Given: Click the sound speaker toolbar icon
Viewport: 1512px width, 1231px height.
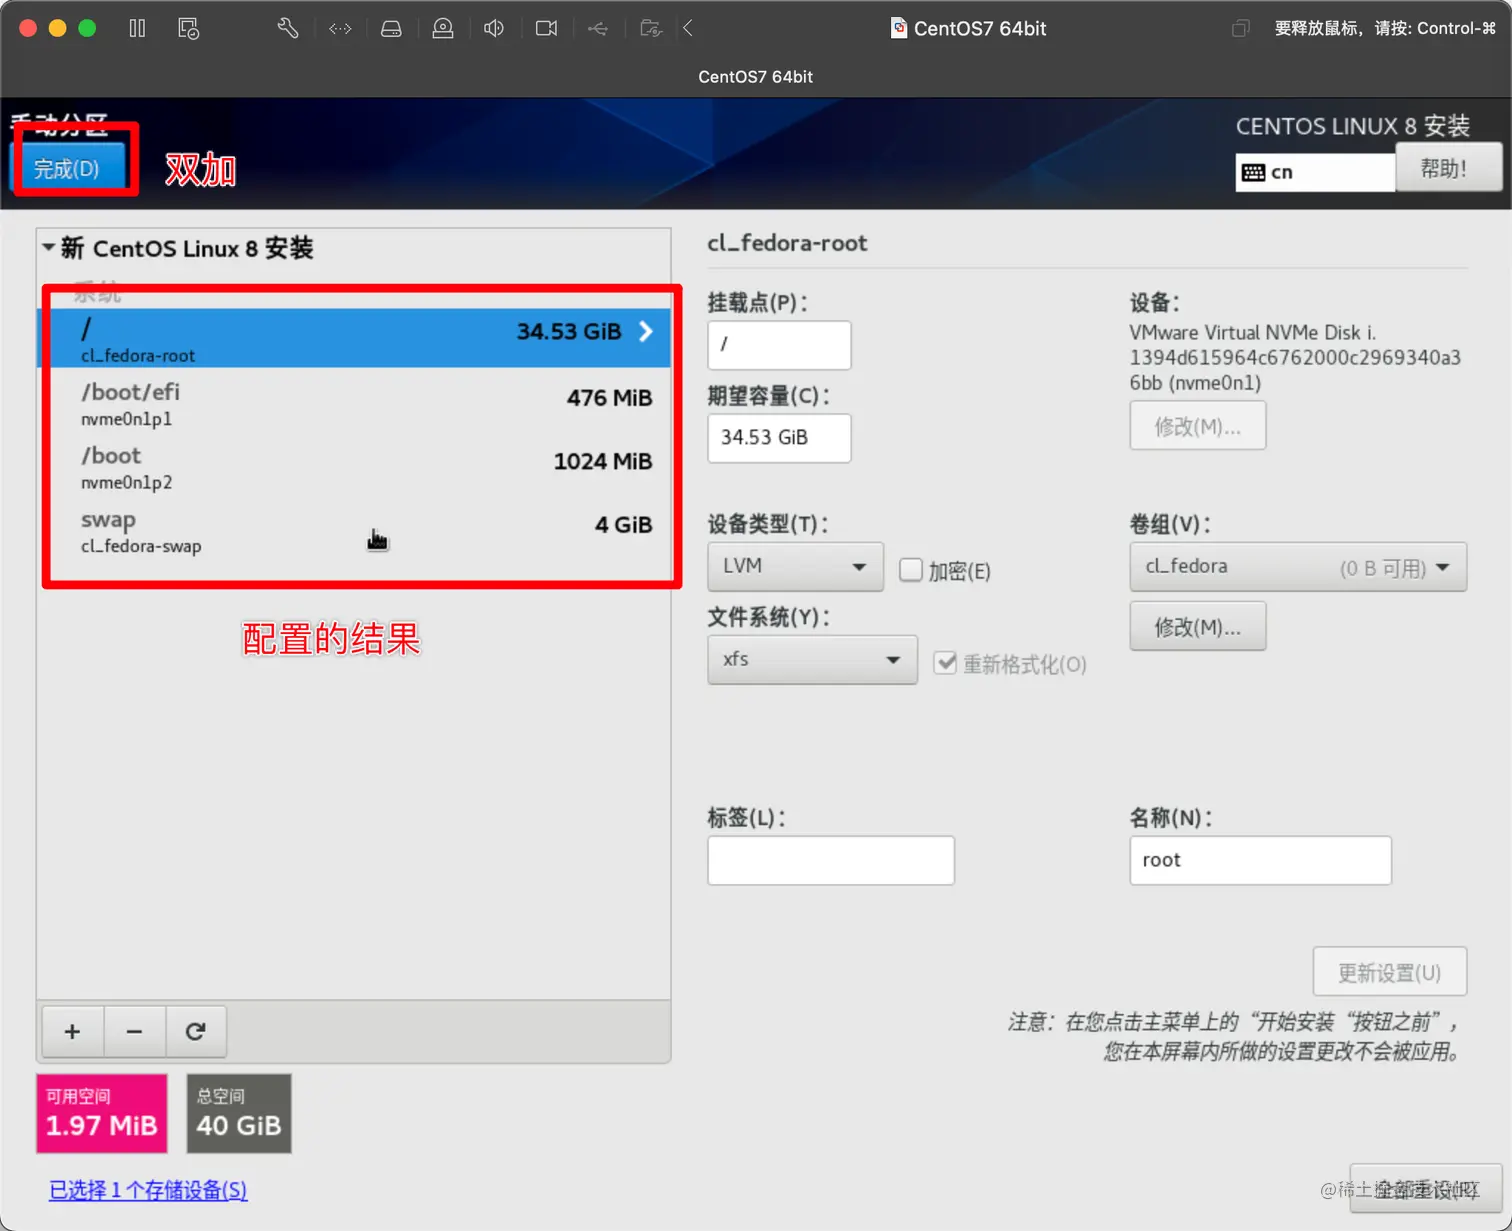Looking at the screenshot, I should click(494, 28).
